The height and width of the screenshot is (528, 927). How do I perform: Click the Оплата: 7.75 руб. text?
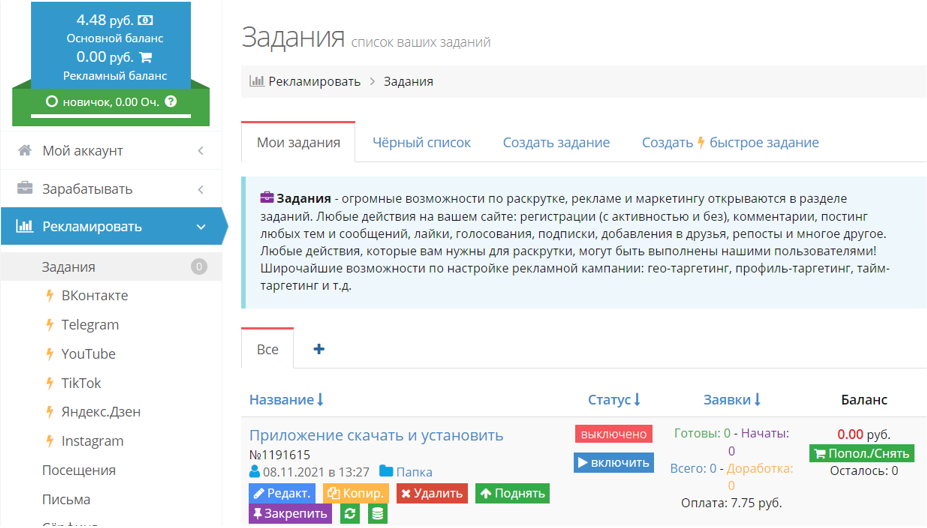click(731, 503)
